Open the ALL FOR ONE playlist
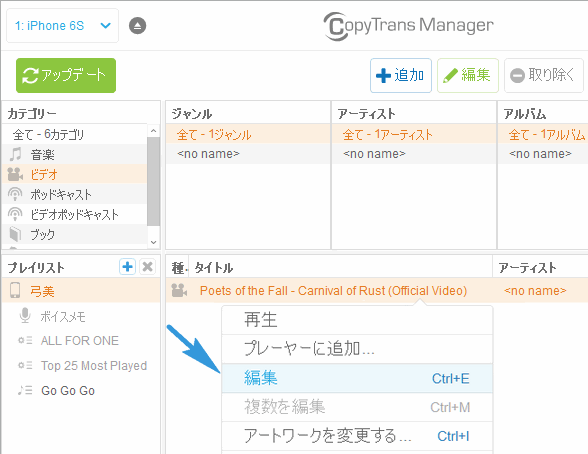This screenshot has width=588, height=454. [x=81, y=340]
